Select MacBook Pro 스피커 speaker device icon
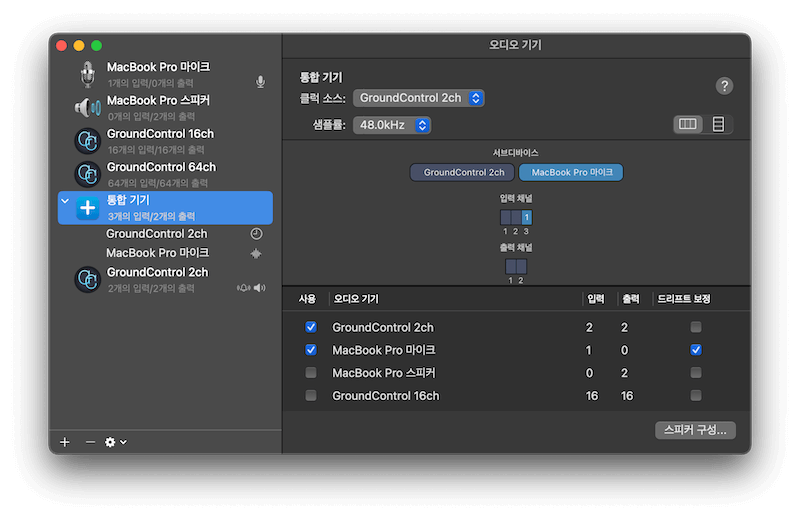The image size is (800, 519). tap(88, 108)
